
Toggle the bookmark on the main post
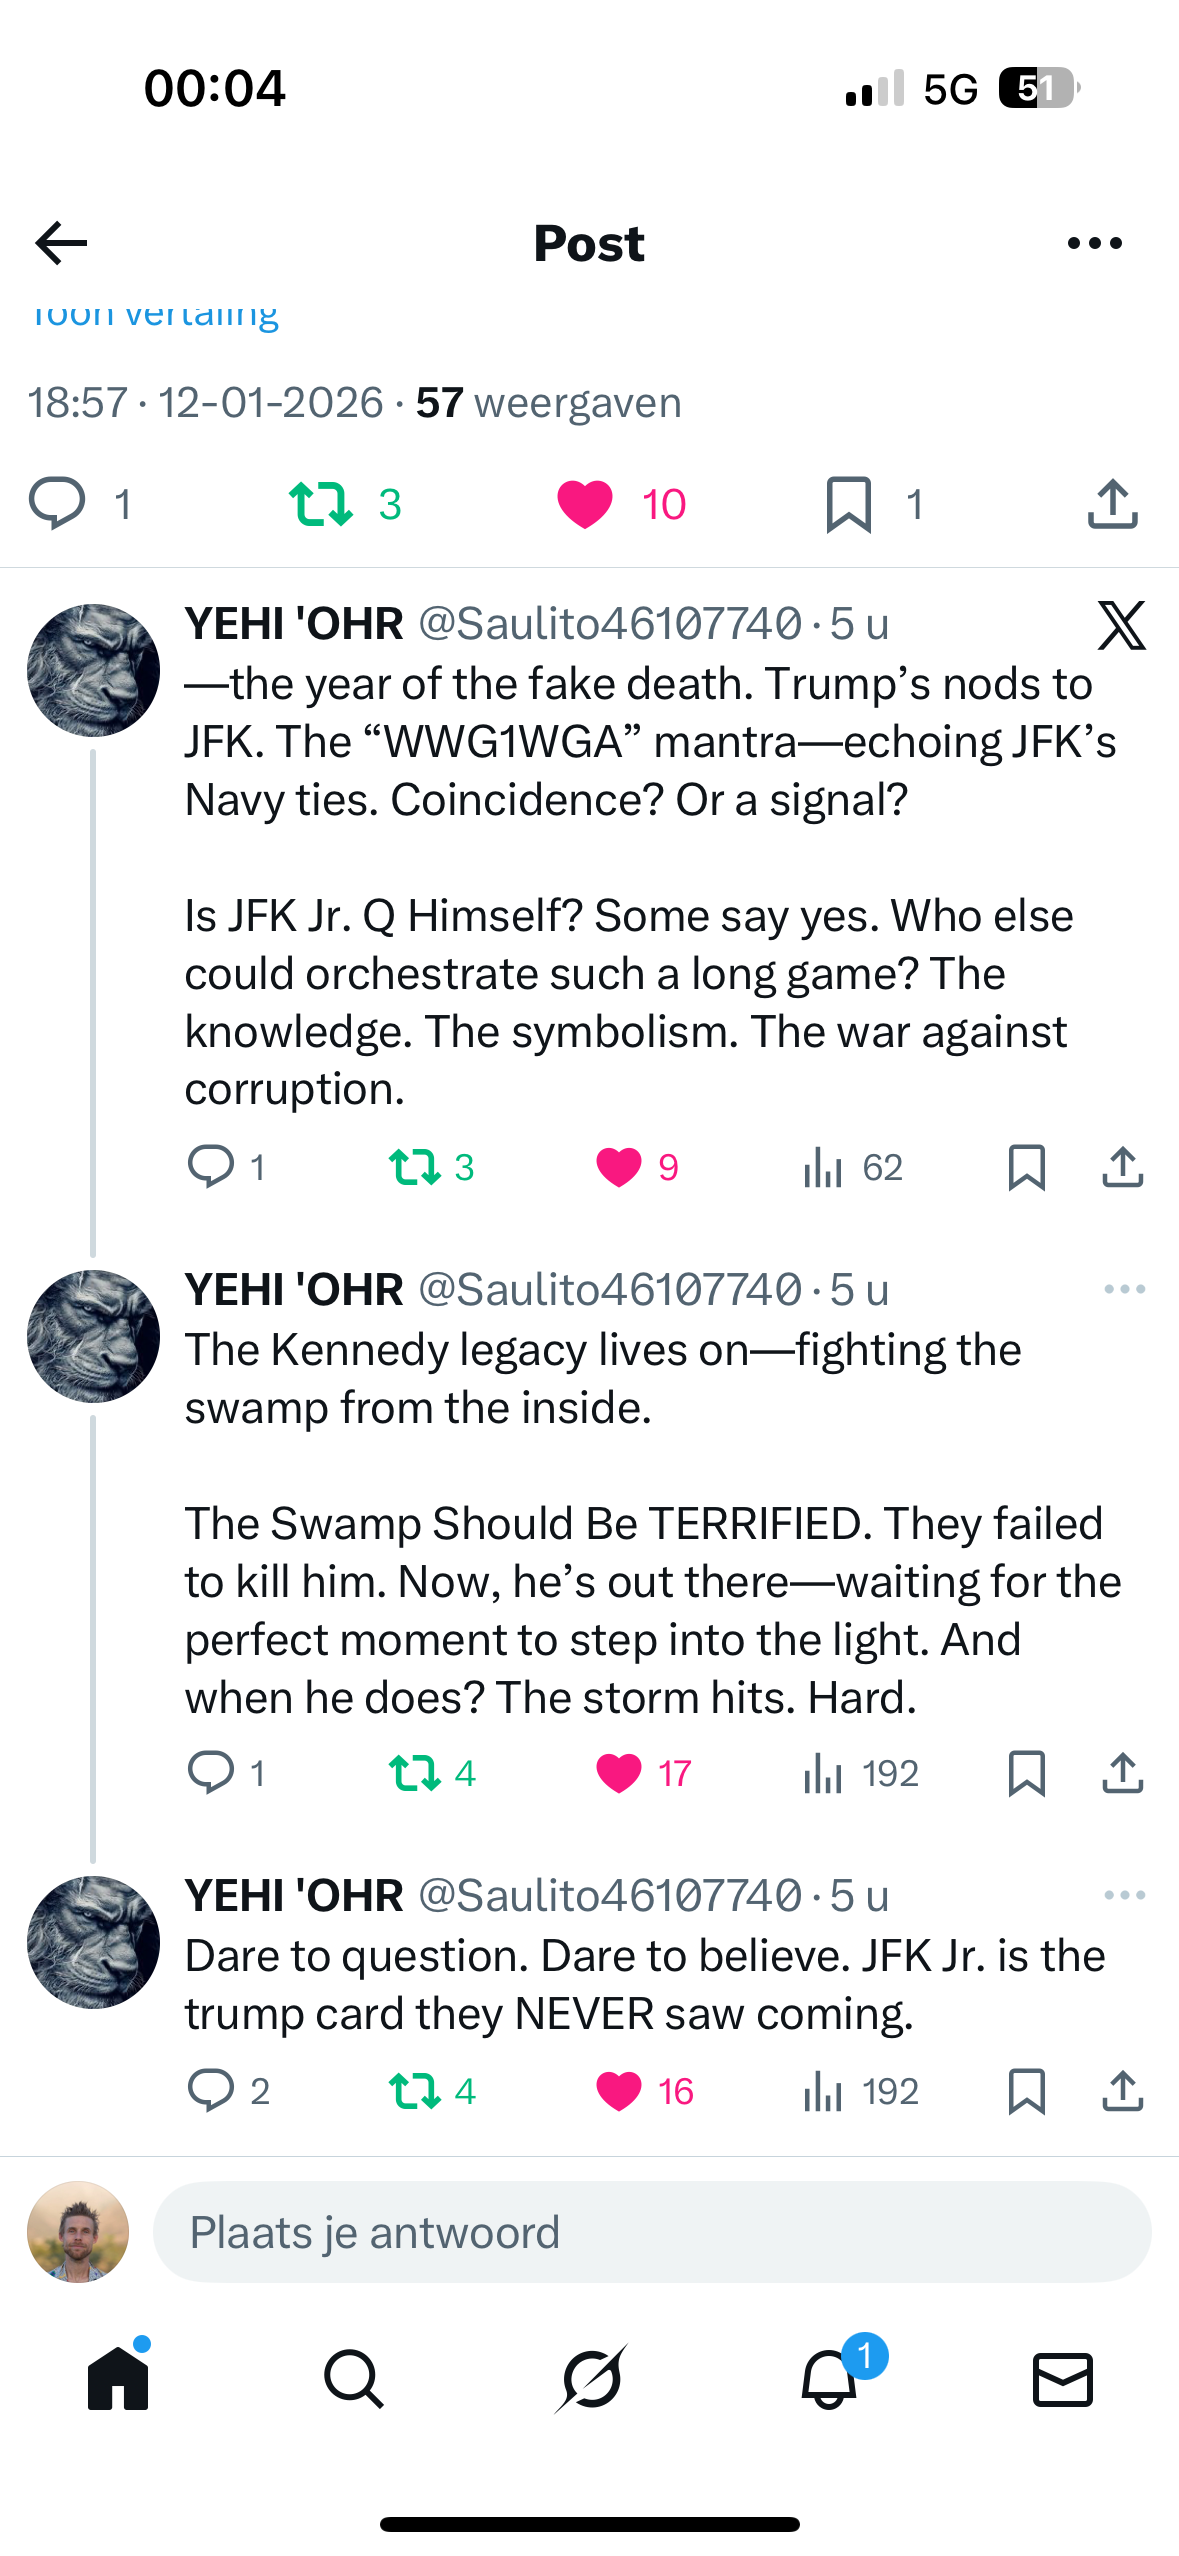(x=848, y=504)
